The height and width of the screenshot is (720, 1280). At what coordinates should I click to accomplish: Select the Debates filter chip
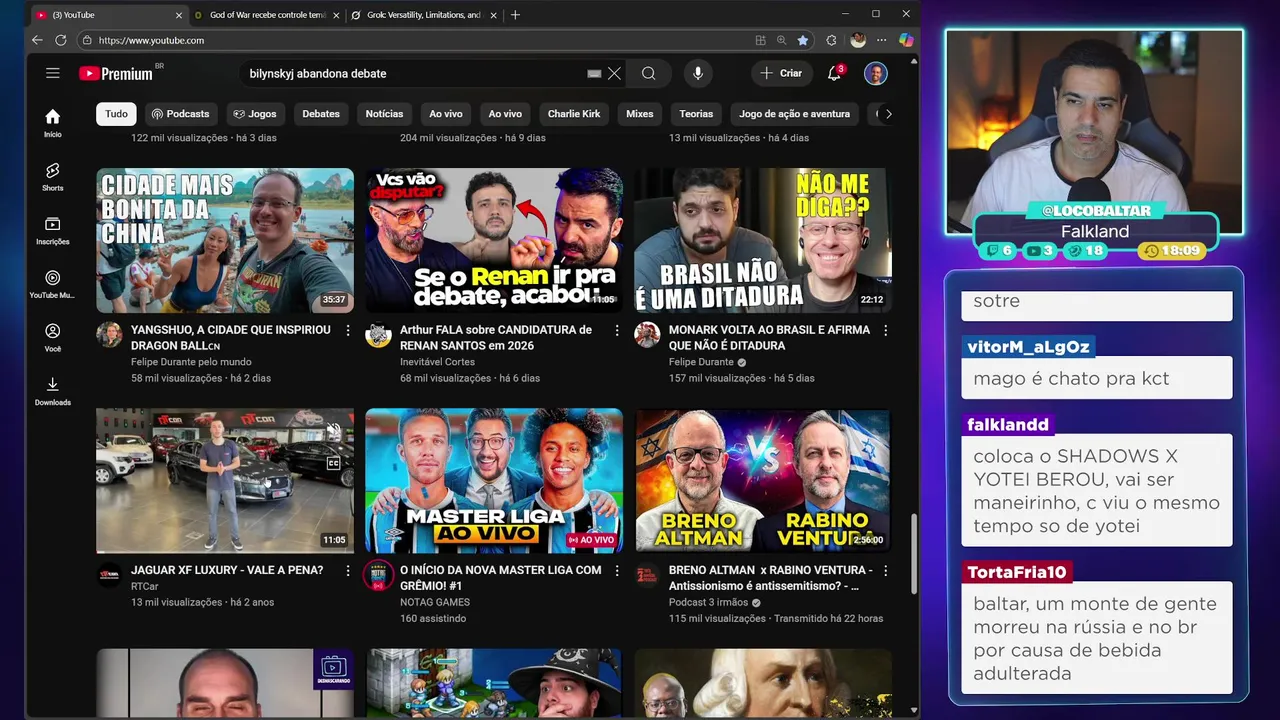pos(321,114)
